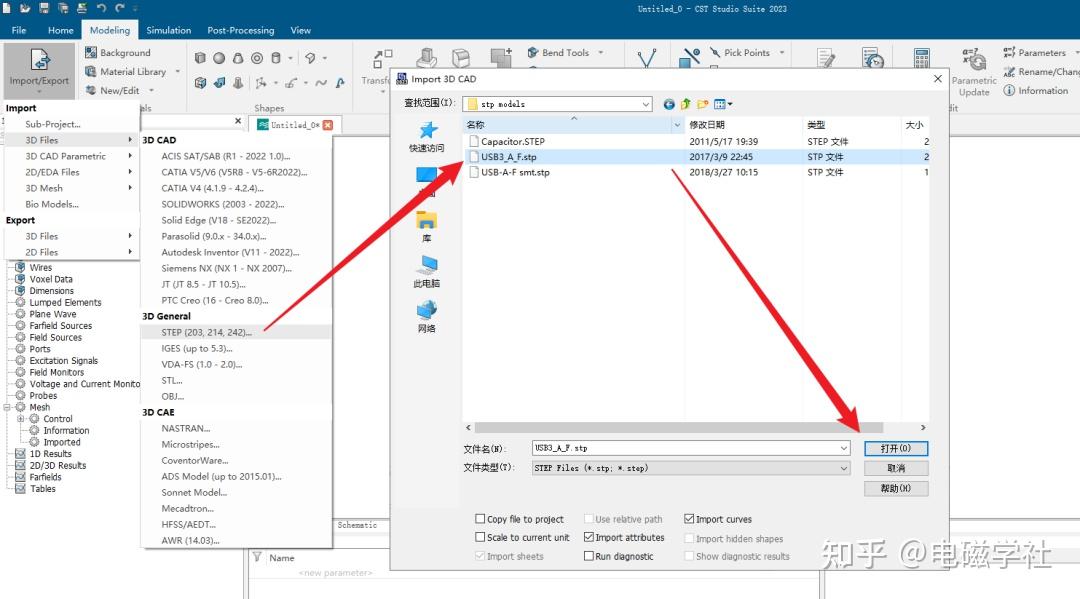The width and height of the screenshot is (1080, 599).
Task: Select the USB3_A_F.stp file row
Action: pos(696,157)
